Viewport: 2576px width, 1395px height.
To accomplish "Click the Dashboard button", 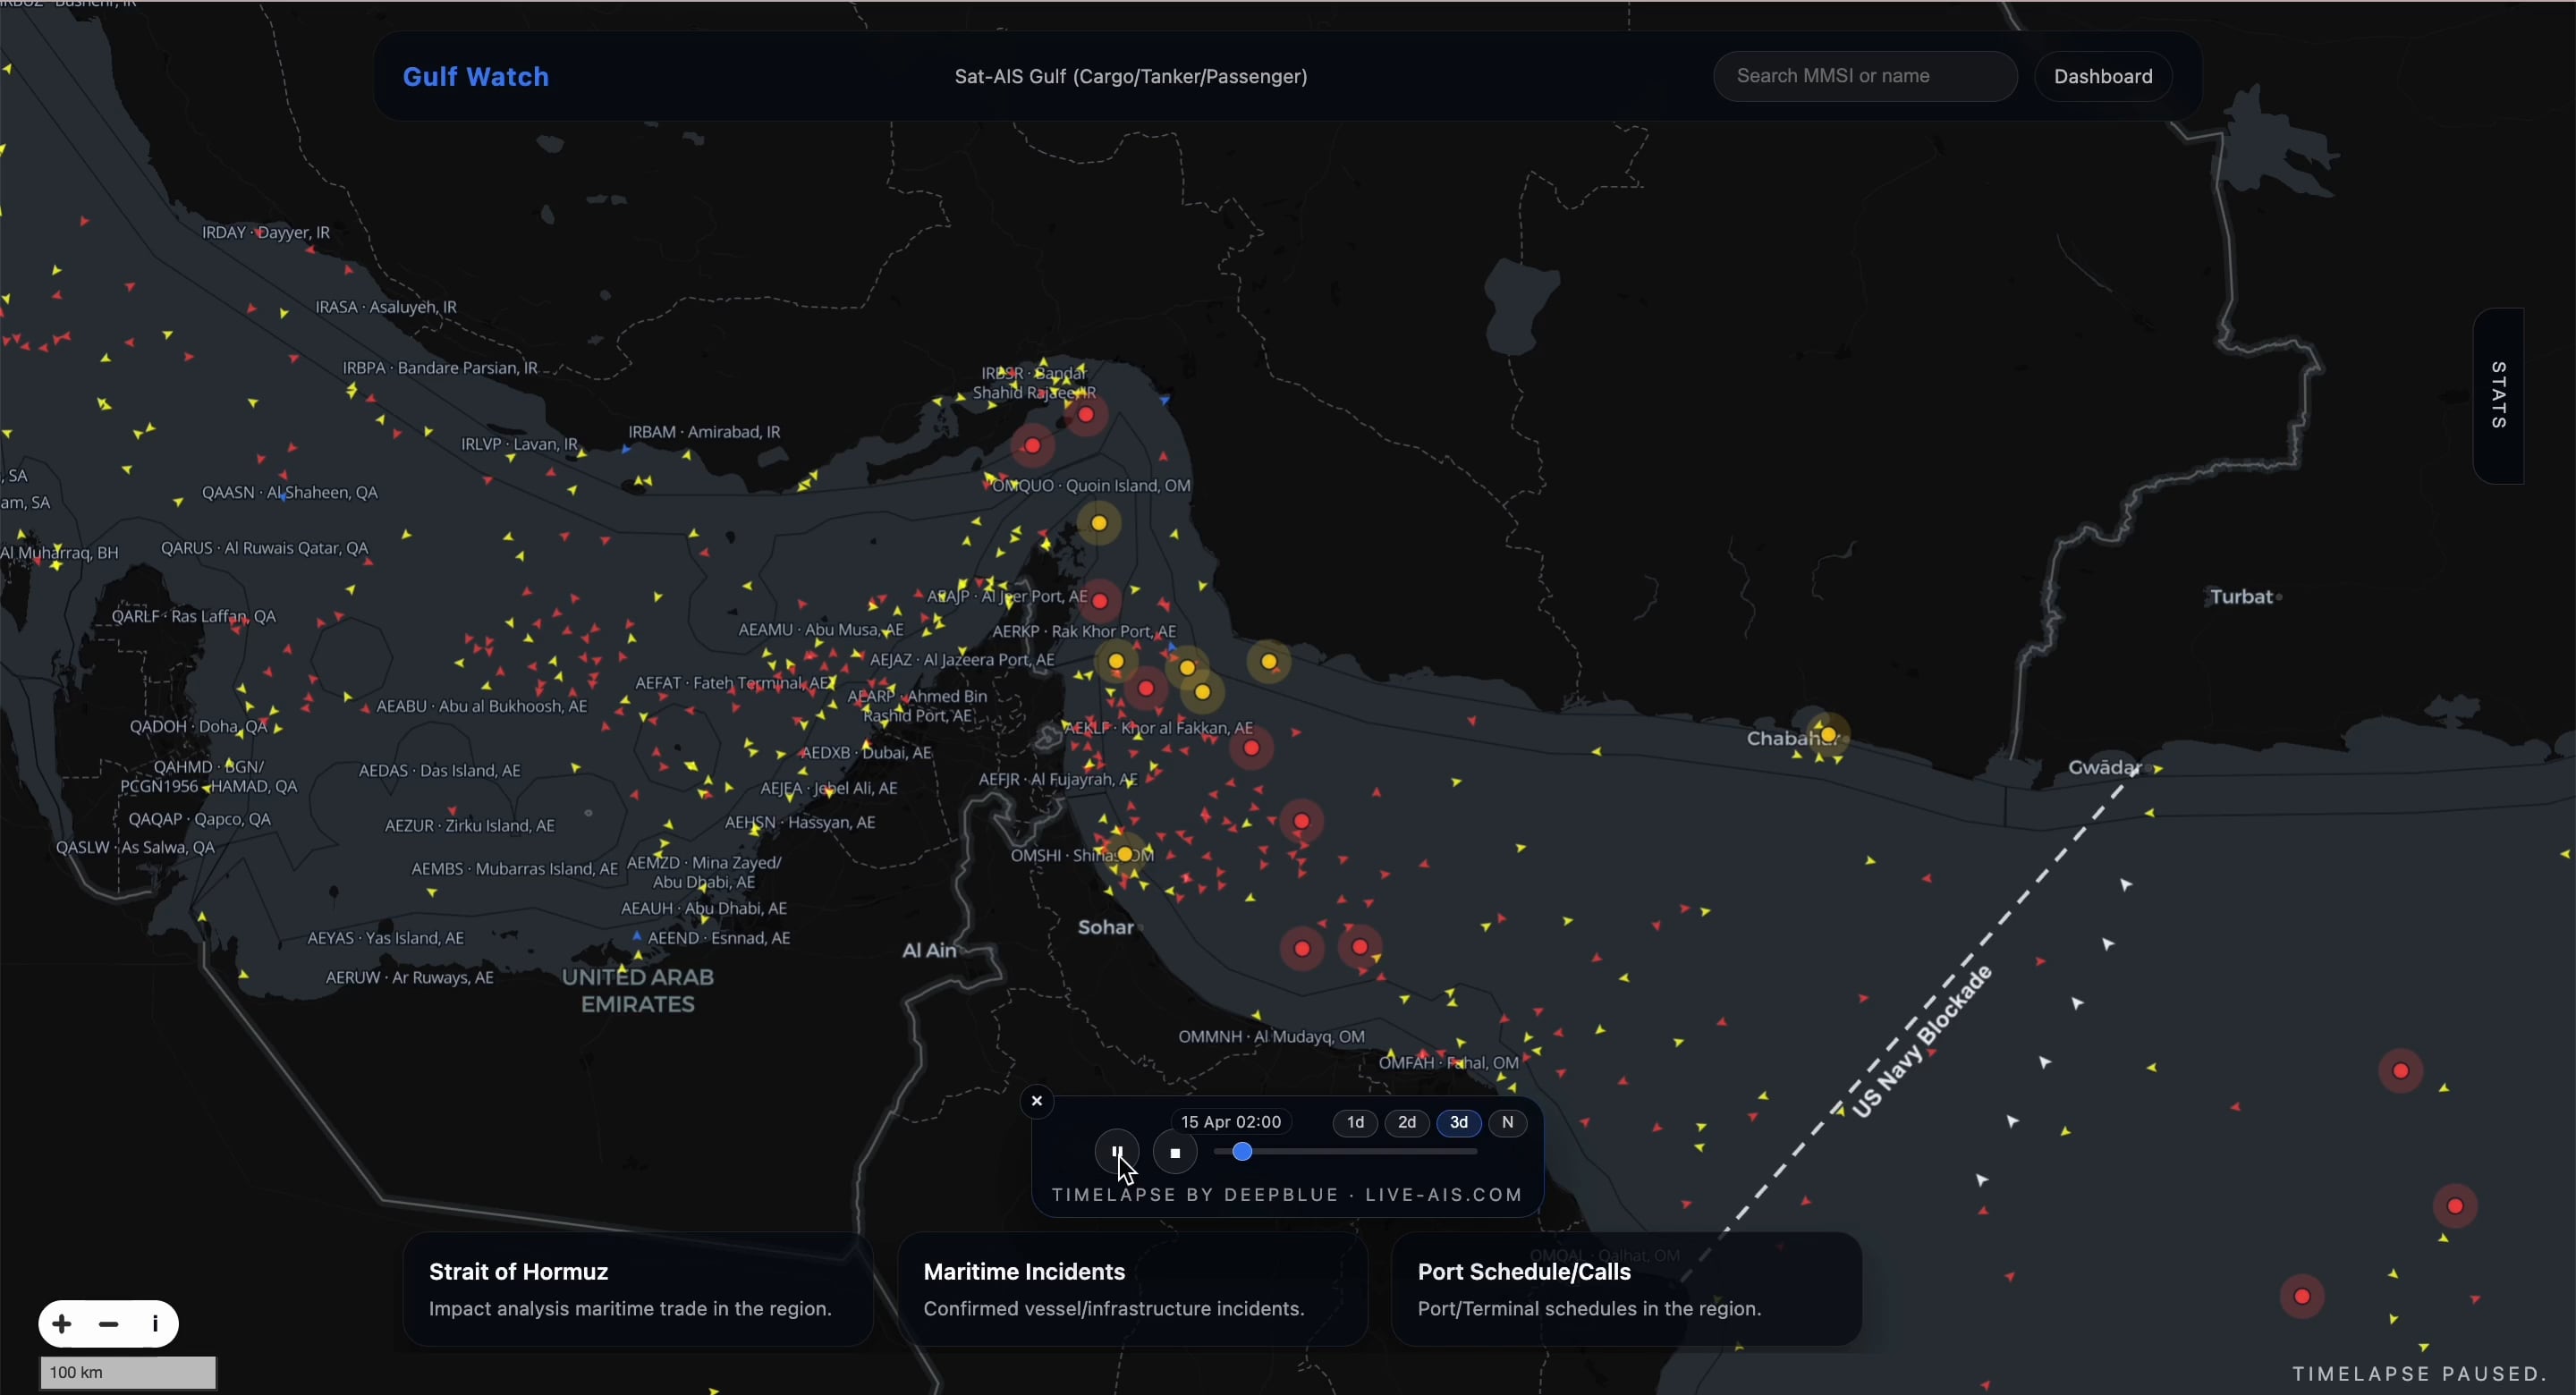I will click(2103, 77).
